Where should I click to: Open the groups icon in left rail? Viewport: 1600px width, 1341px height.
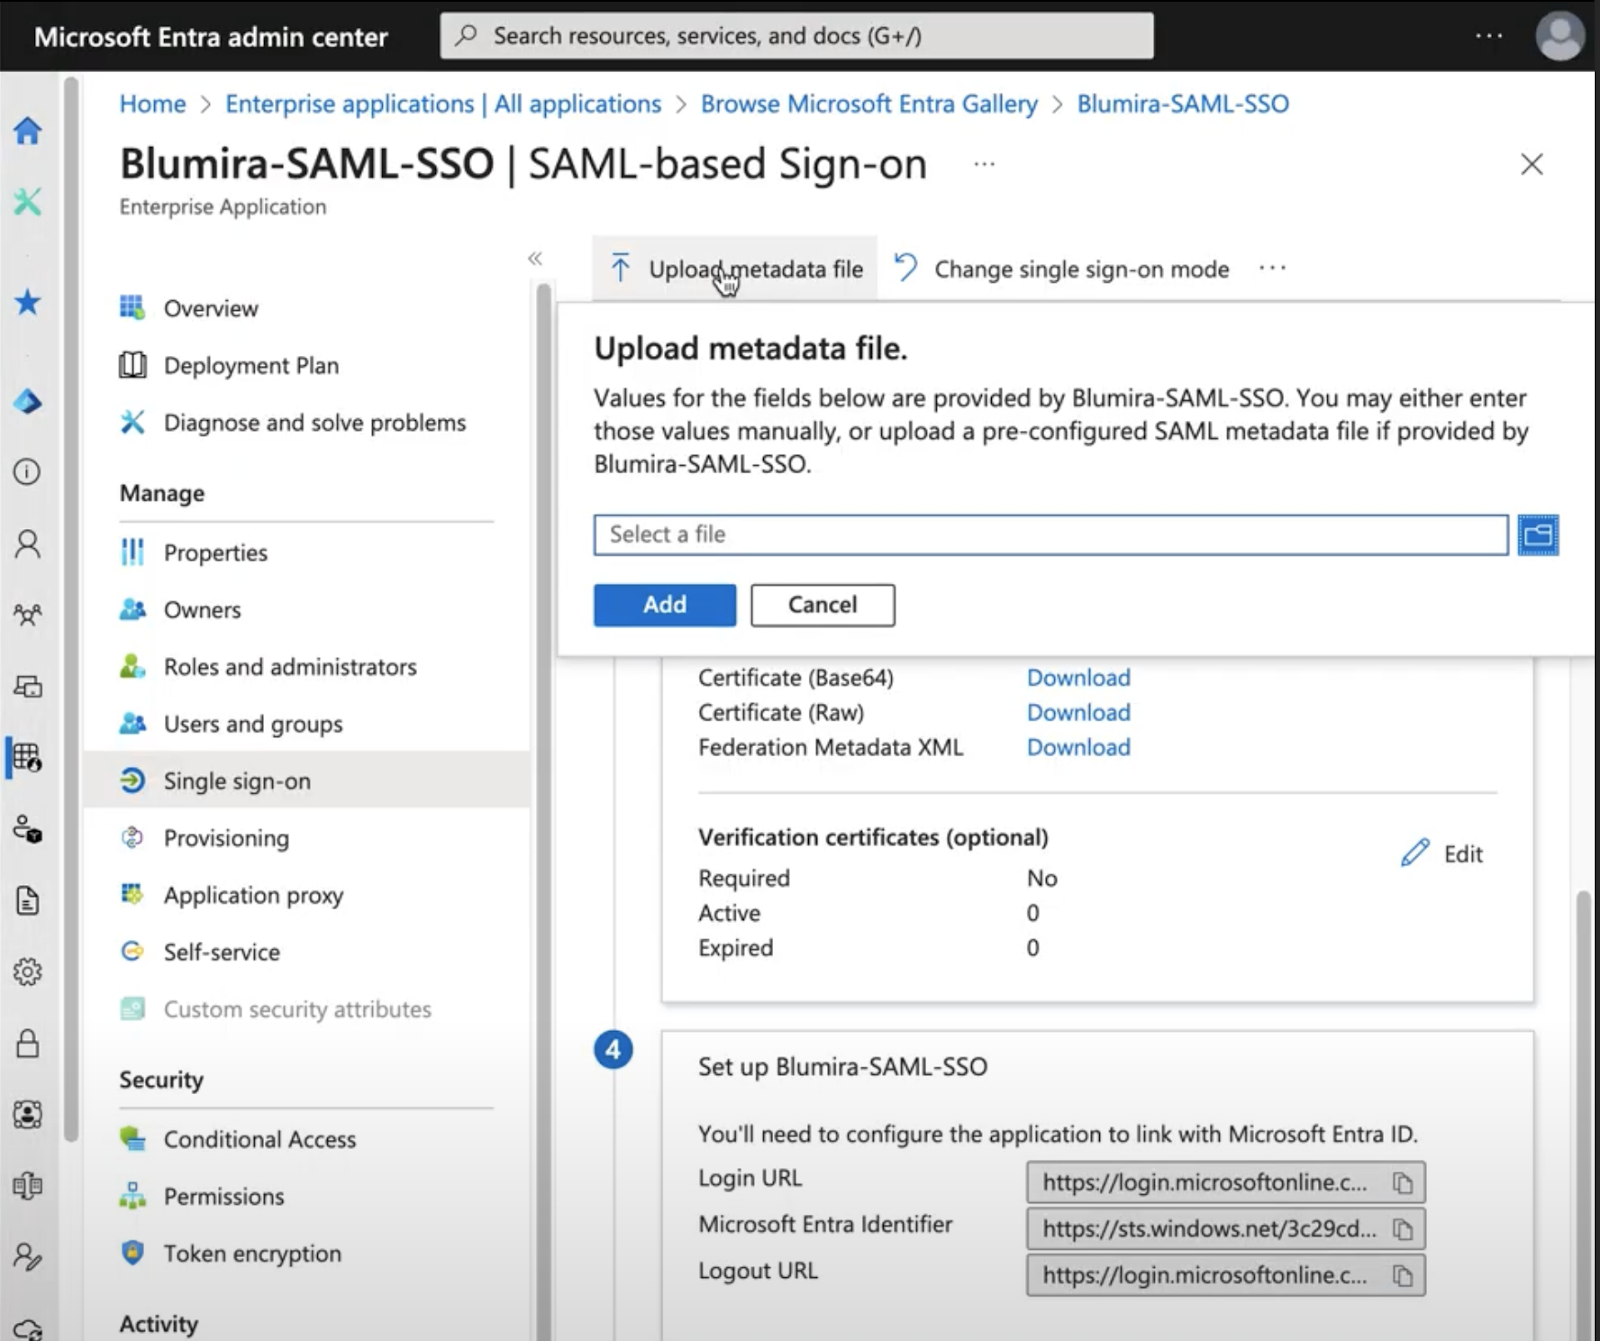[27, 614]
